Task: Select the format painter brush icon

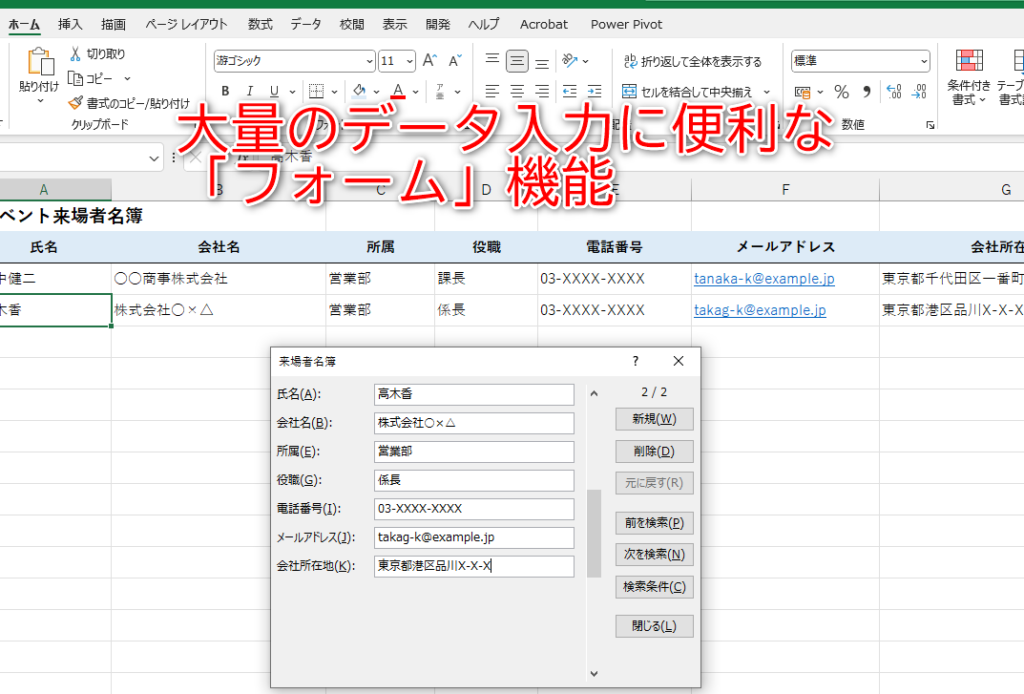Action: (x=76, y=103)
